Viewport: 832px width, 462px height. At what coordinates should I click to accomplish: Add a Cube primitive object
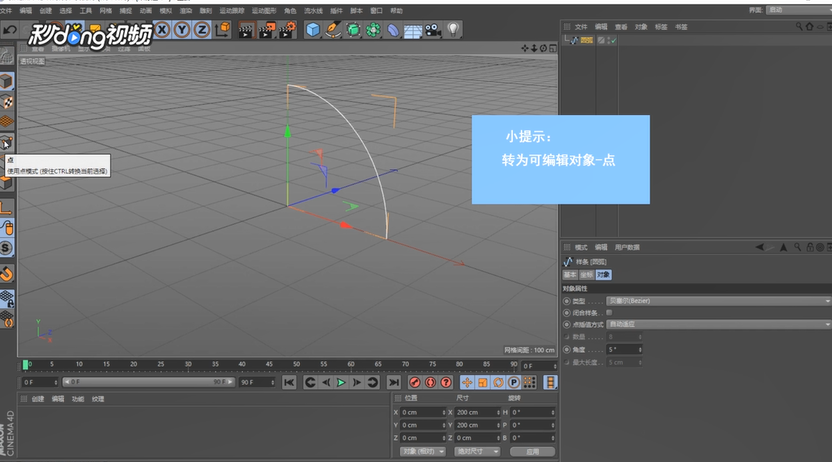[x=313, y=30]
